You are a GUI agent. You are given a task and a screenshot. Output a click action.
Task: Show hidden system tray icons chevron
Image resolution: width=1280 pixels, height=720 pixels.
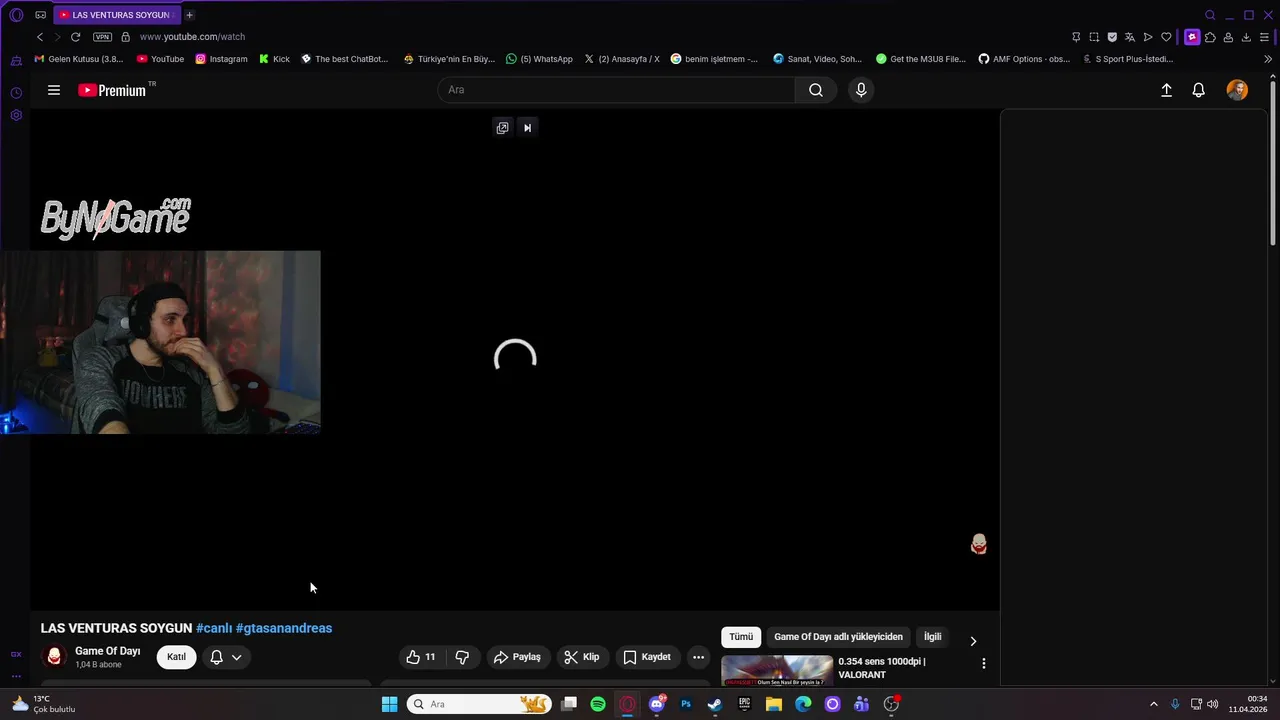point(1153,704)
